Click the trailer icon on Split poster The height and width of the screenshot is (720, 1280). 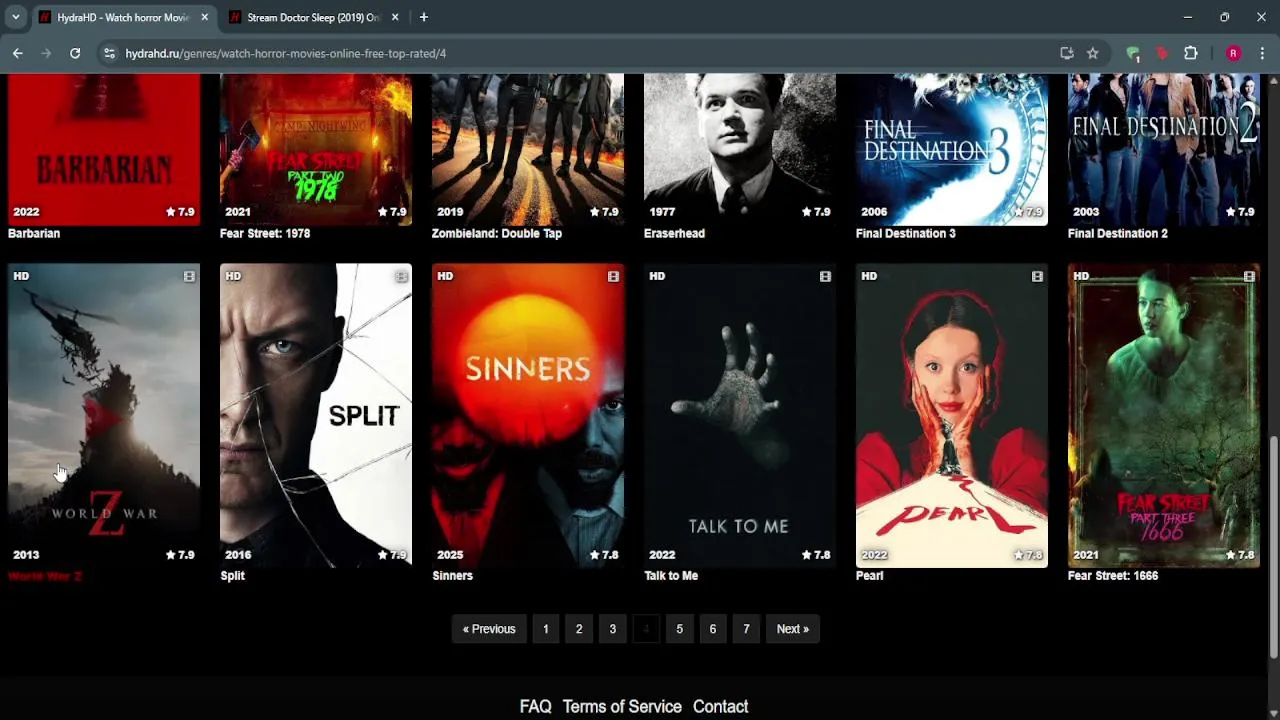coord(401,276)
